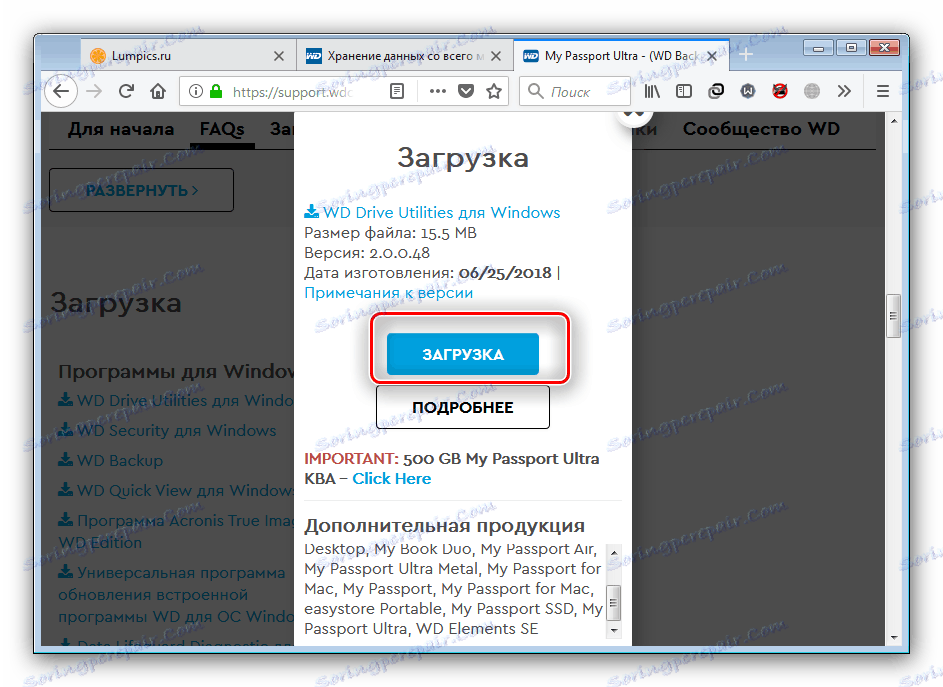Save page to Pocket
The height and width of the screenshot is (687, 943).
(465, 91)
